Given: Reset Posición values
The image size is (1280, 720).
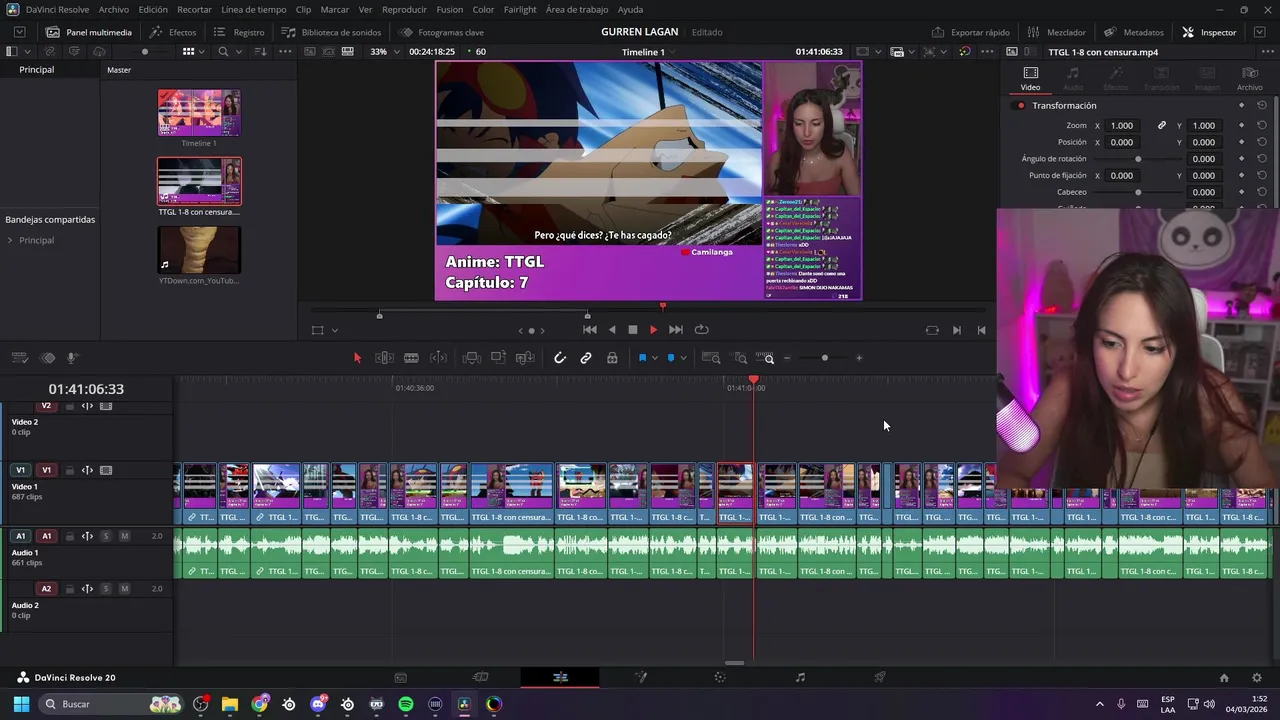Looking at the screenshot, I should pyautogui.click(x=1262, y=142).
